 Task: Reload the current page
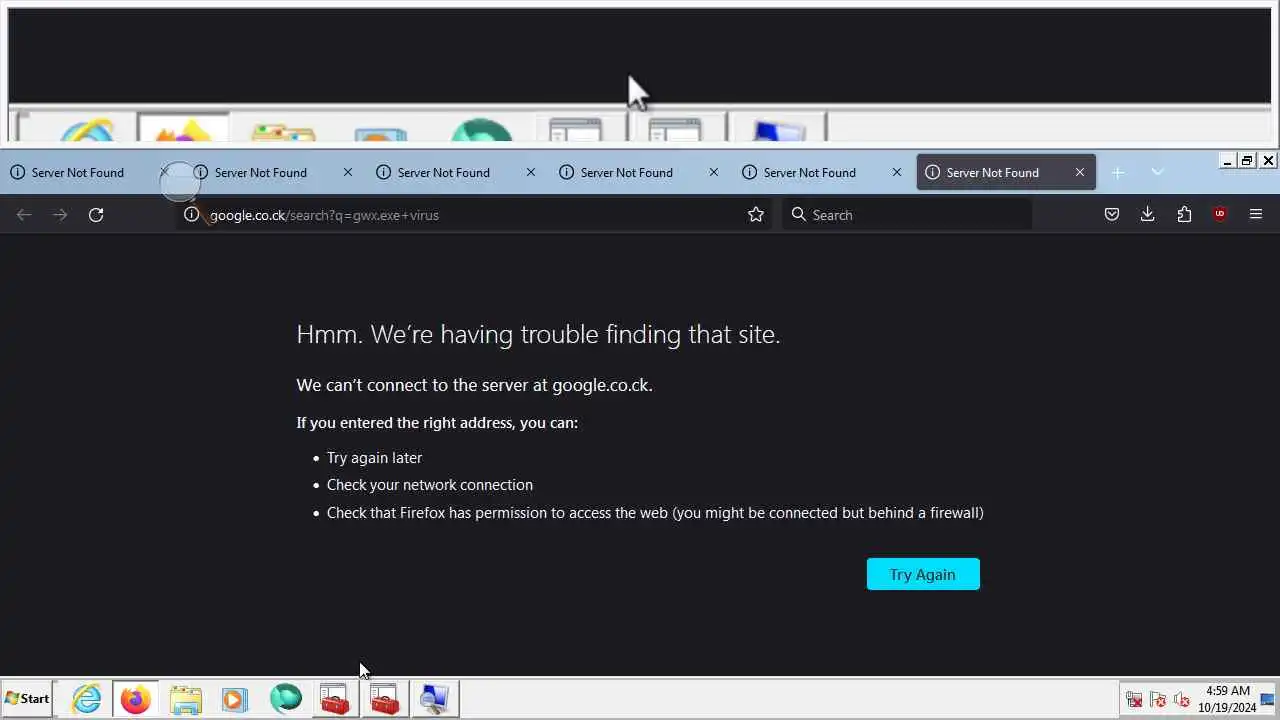[x=96, y=214]
